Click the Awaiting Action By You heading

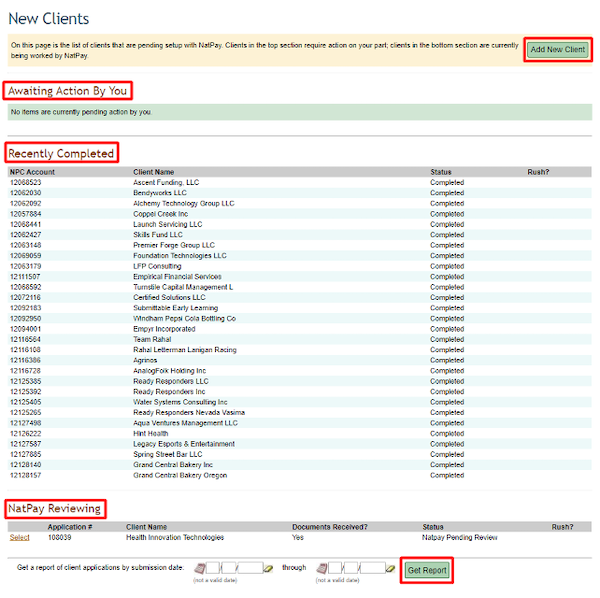click(x=68, y=91)
